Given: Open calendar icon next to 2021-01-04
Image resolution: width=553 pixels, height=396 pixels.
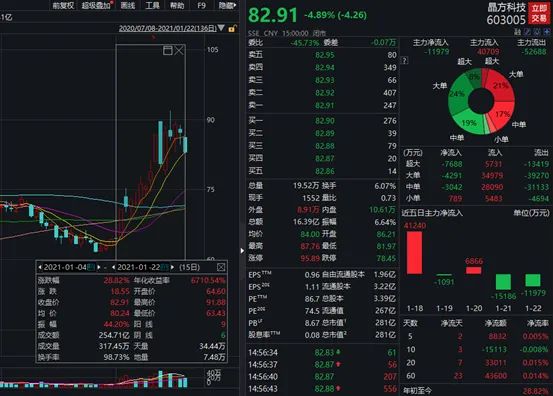Looking at the screenshot, I should point(91,267).
